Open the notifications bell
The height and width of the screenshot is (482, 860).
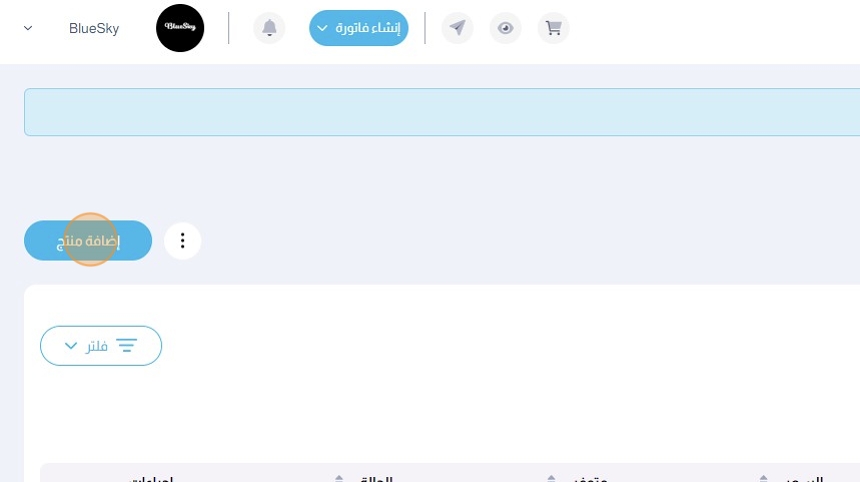point(269,28)
